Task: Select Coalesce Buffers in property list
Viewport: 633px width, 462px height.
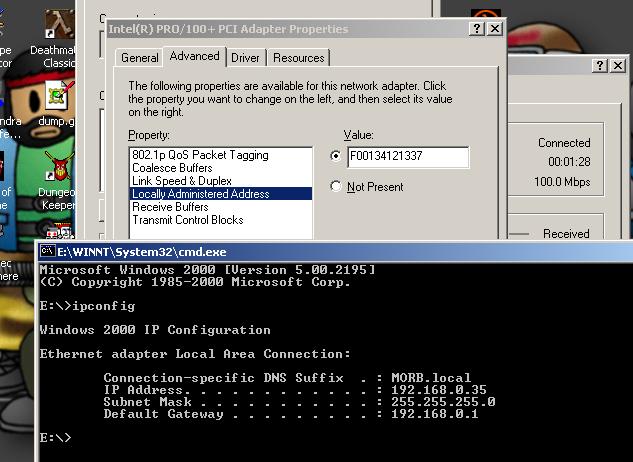Action: click(221, 168)
